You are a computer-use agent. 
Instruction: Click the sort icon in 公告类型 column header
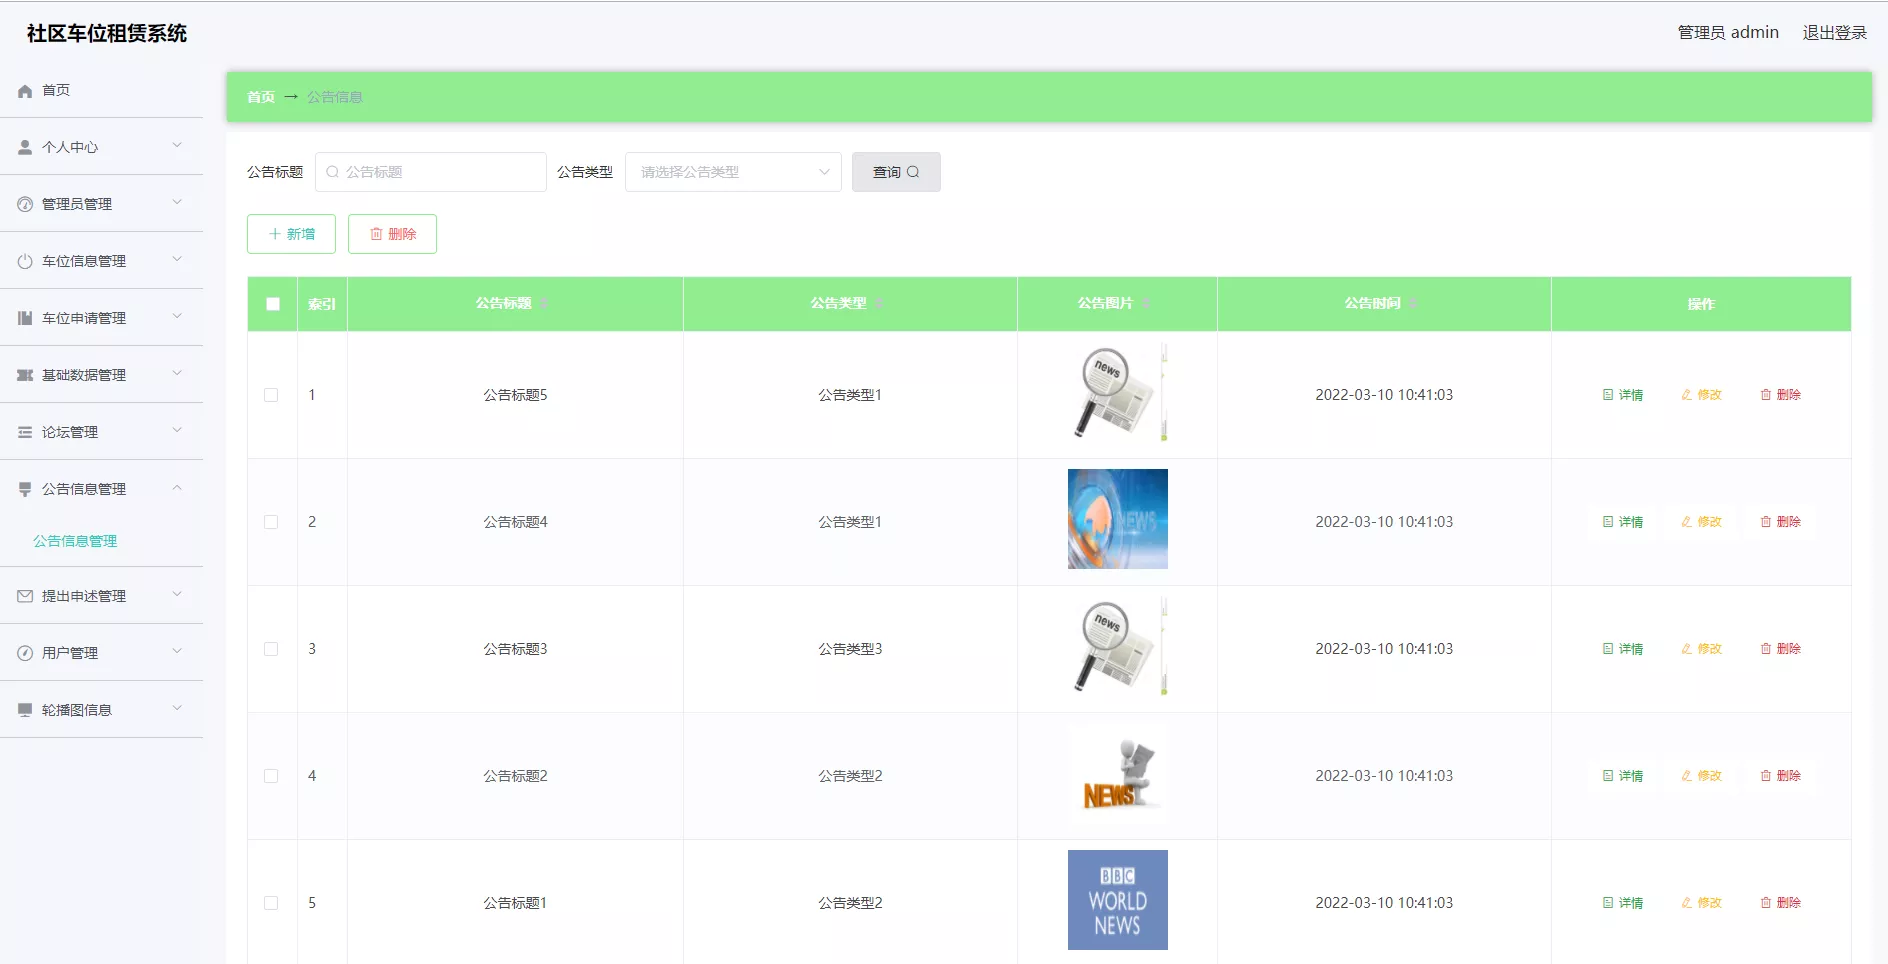point(879,303)
